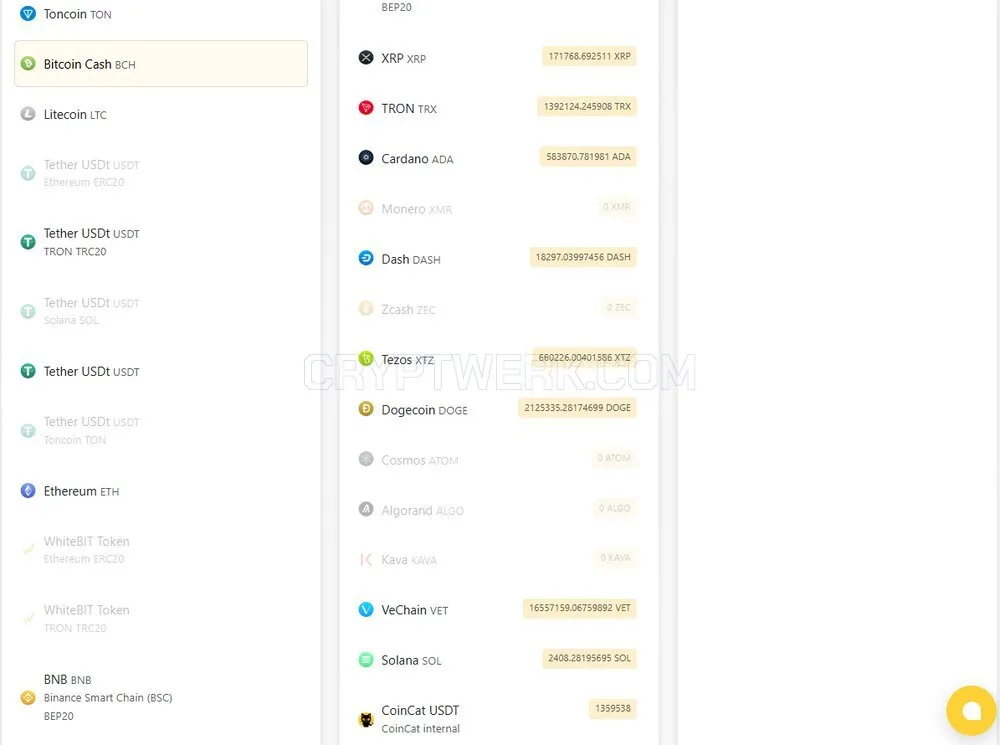1000x745 pixels.
Task: Click the Dogecoin DOGE coin icon
Action: [366, 409]
